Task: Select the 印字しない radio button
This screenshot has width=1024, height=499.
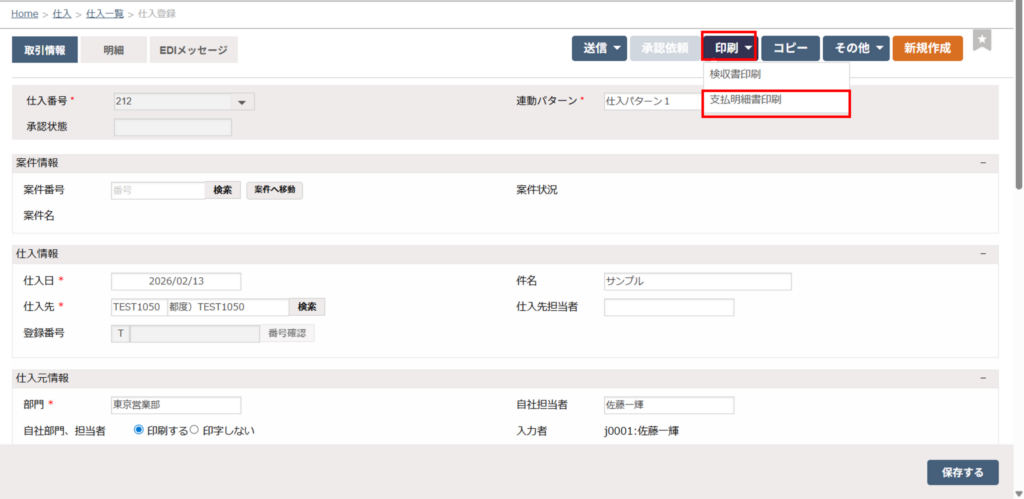Action: [196, 430]
